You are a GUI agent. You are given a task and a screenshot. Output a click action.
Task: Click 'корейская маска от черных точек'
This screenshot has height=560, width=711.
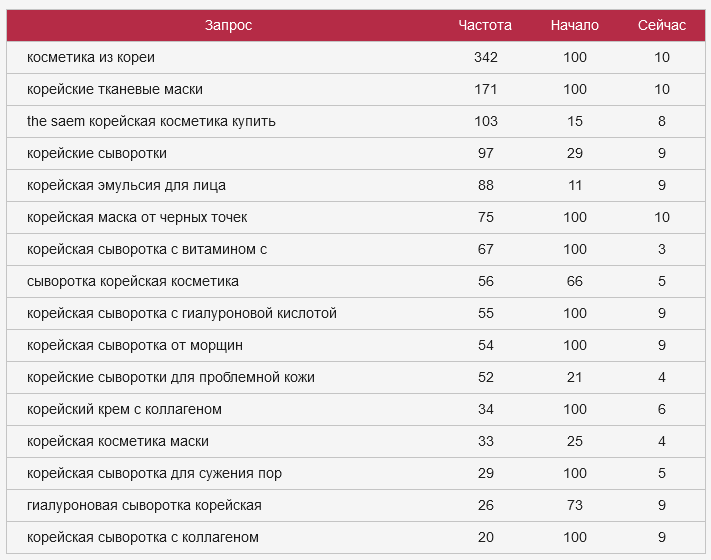137,217
